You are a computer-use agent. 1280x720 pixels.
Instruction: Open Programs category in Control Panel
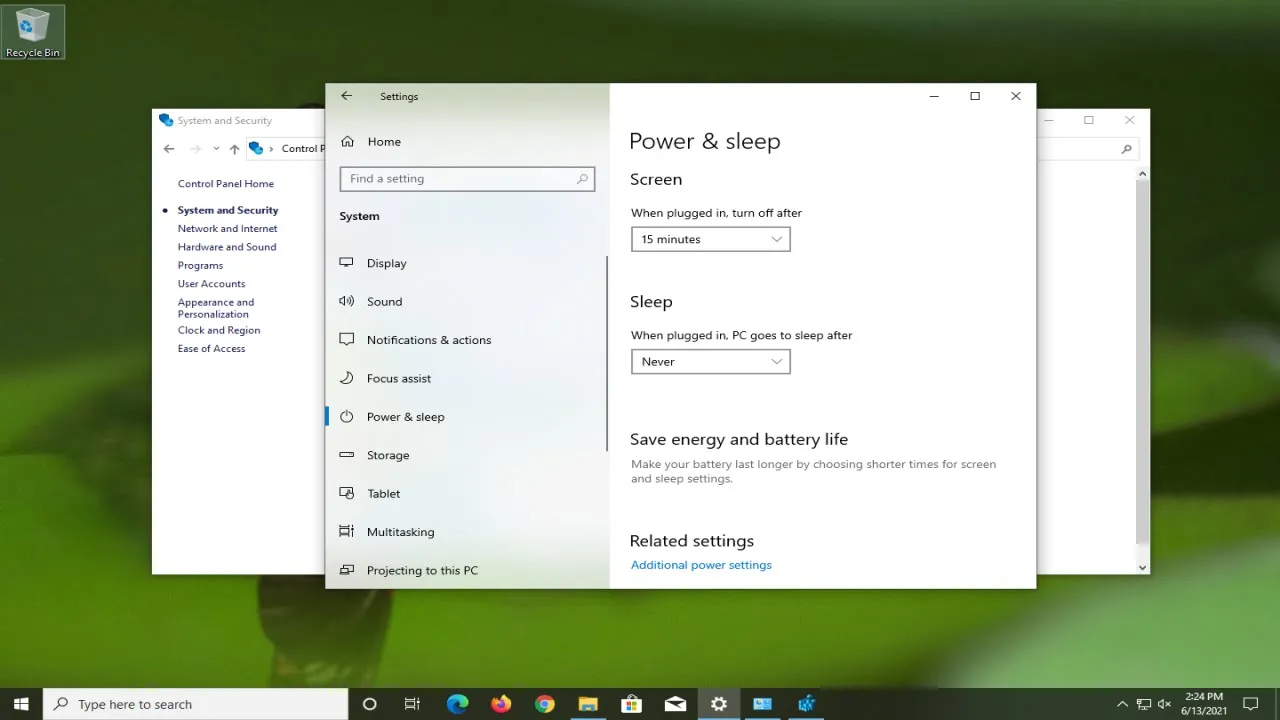[200, 266]
